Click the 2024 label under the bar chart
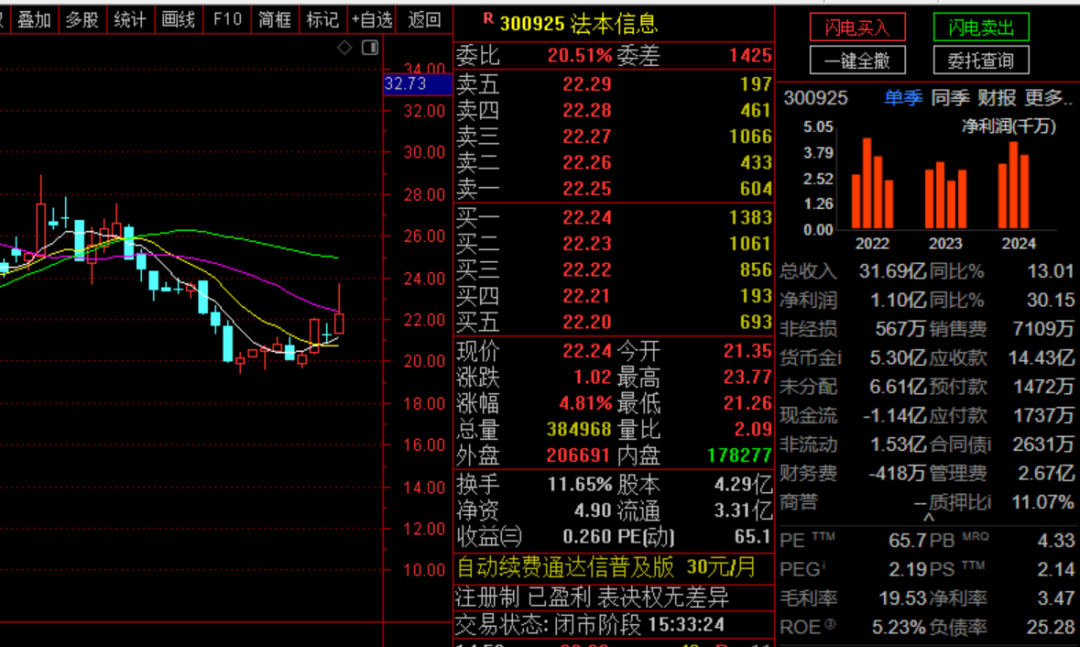Image resolution: width=1080 pixels, height=647 pixels. coord(1019,243)
